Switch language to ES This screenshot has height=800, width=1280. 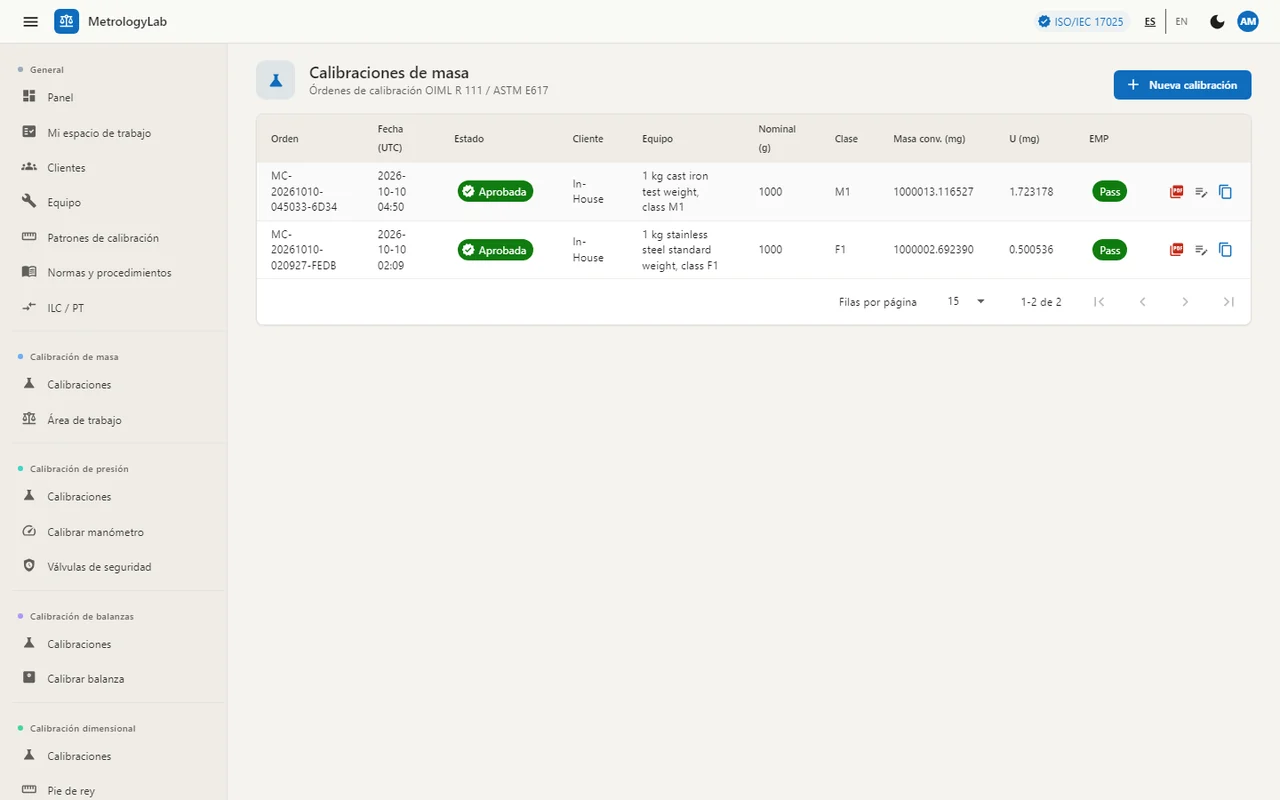point(1150,21)
